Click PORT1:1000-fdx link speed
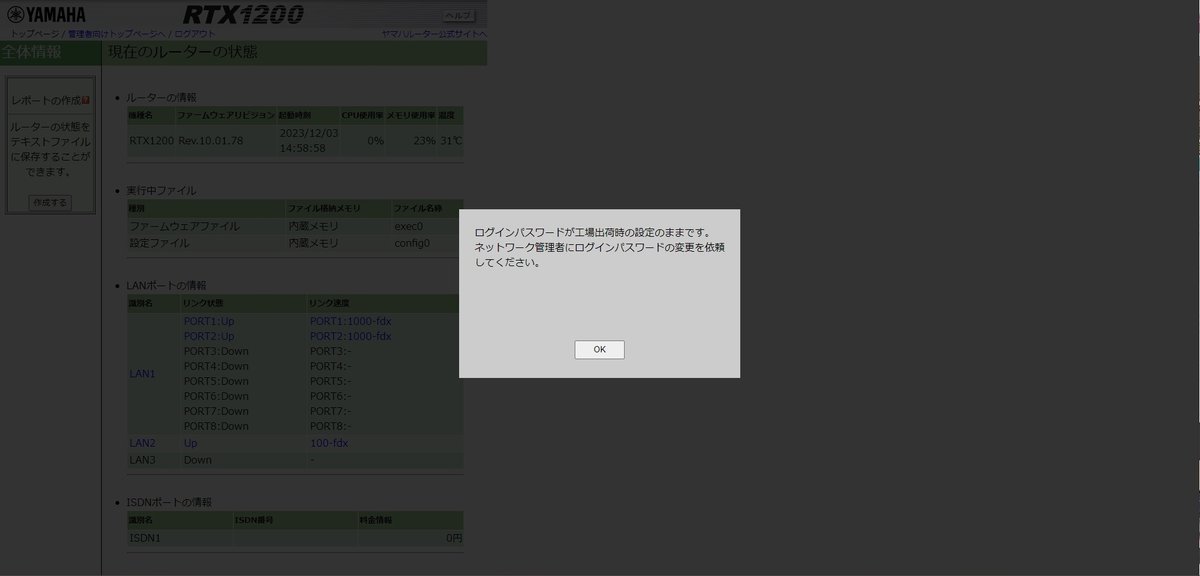This screenshot has height=576, width=1200. coord(351,322)
